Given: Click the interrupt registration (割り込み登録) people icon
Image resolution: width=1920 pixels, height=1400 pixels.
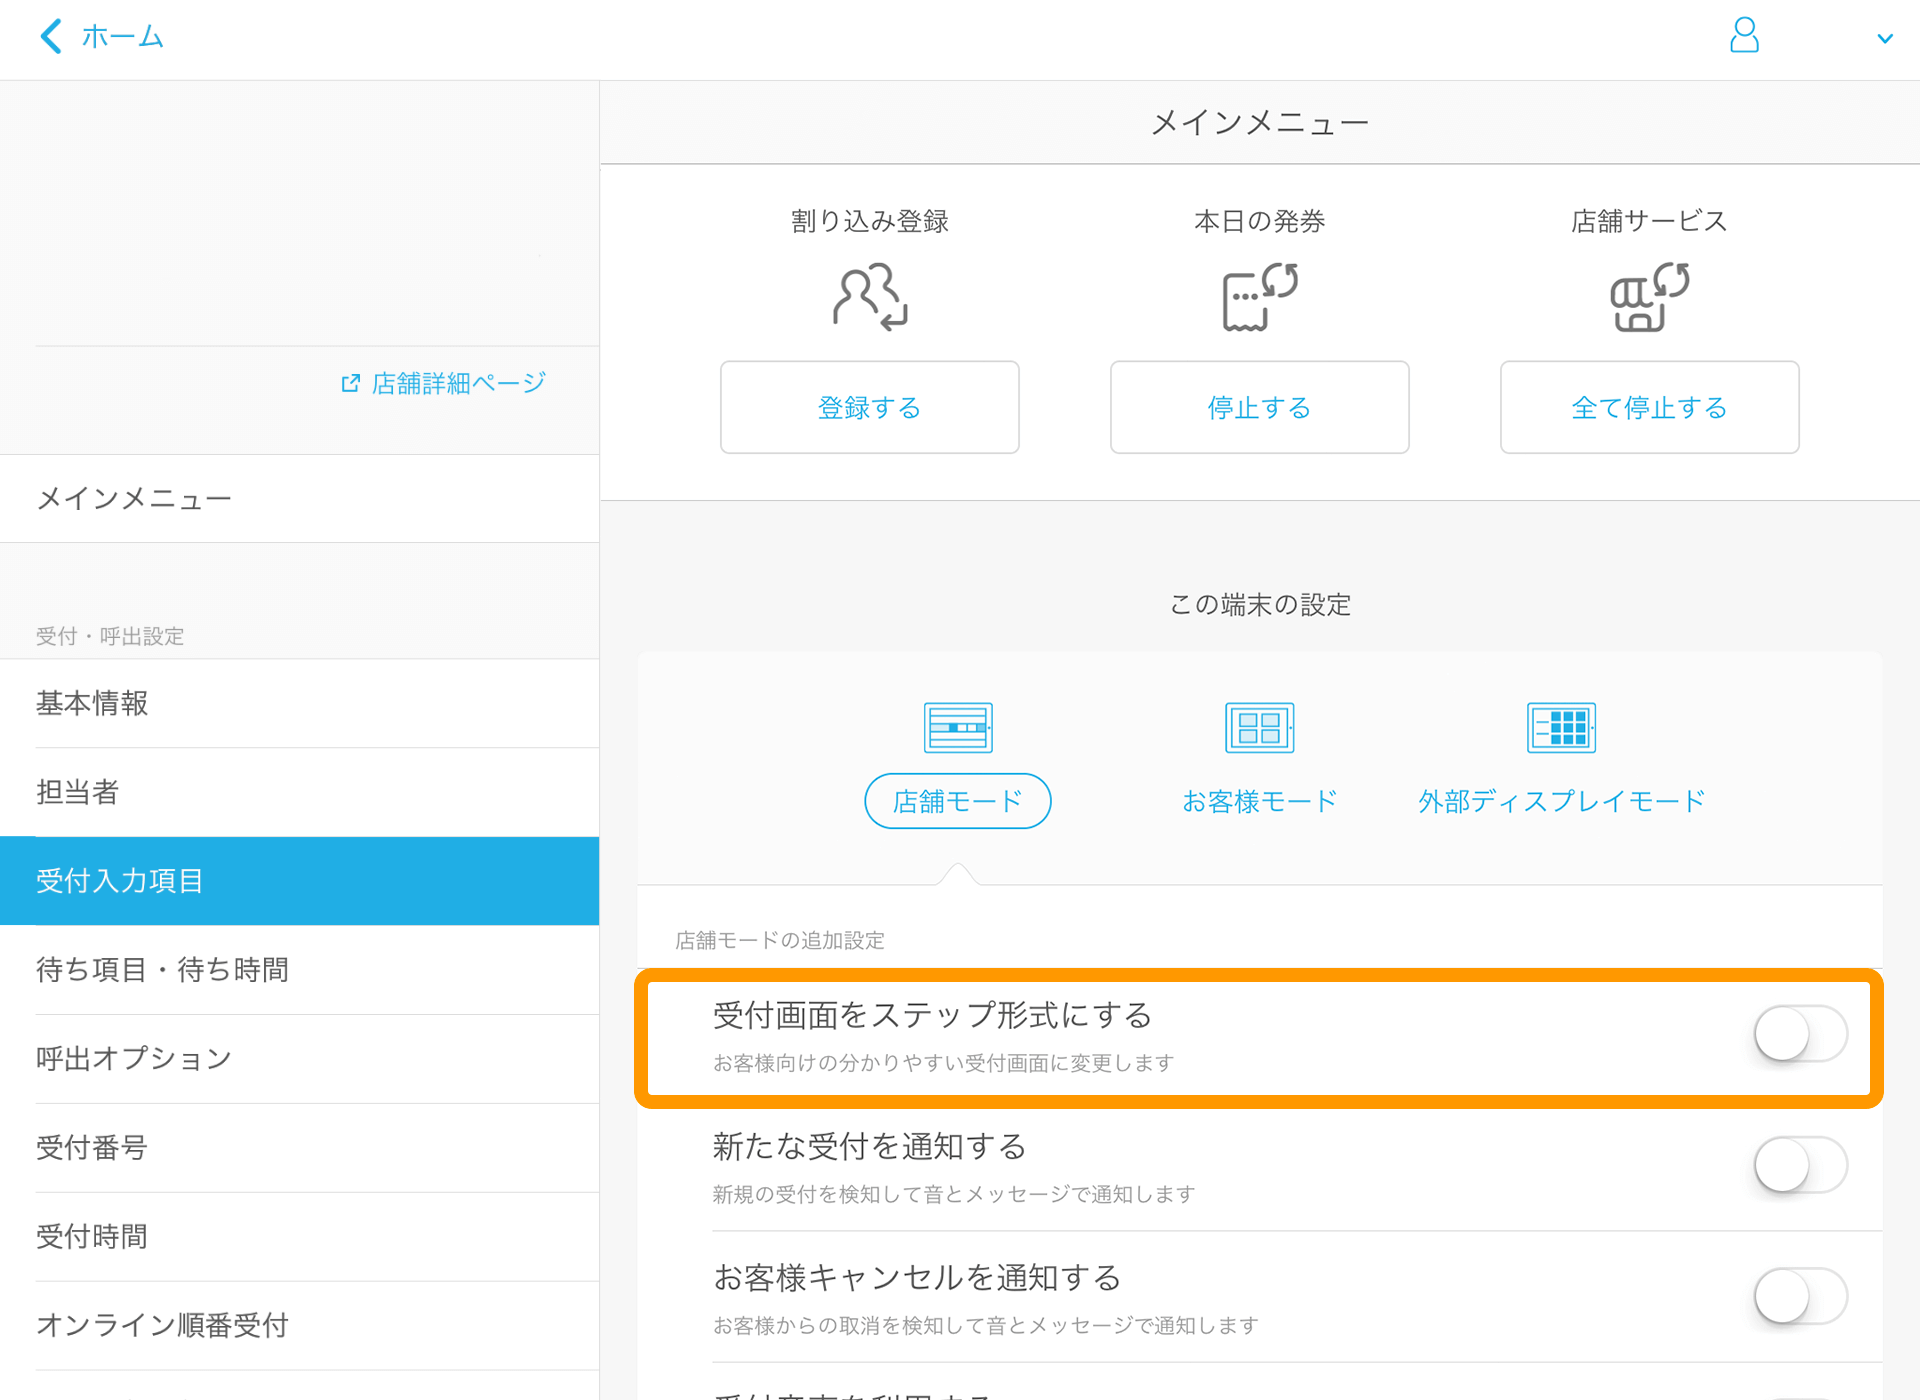Looking at the screenshot, I should click(x=869, y=295).
